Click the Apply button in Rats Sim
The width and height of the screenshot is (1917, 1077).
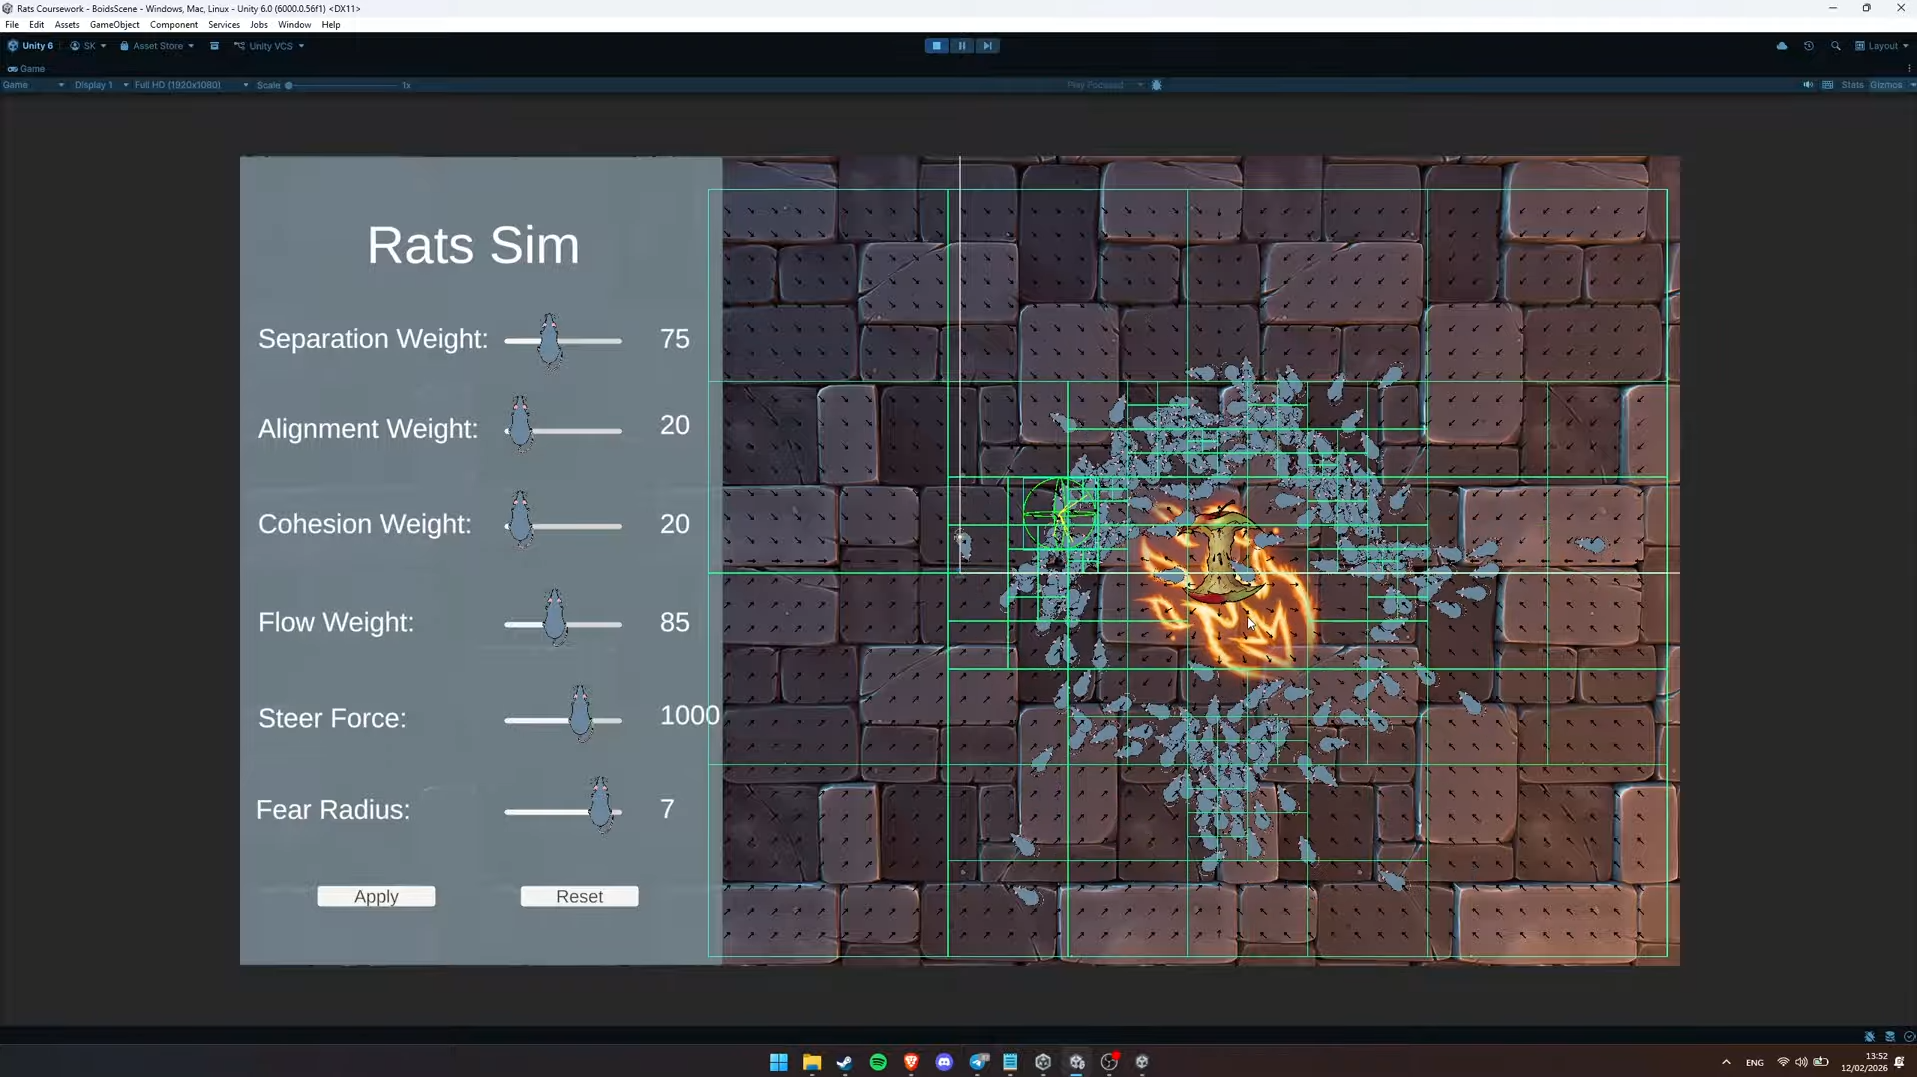376,896
